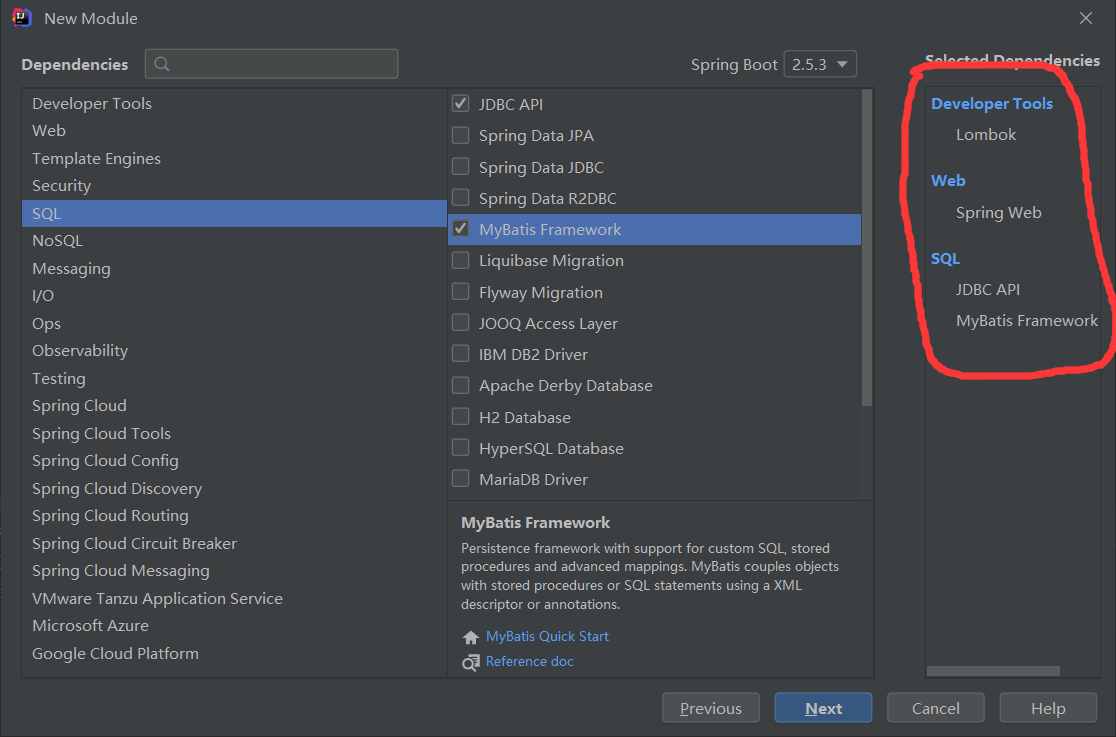The image size is (1116, 737).
Task: Uncheck the MyBatis Framework checkbox
Action: pos(460,229)
